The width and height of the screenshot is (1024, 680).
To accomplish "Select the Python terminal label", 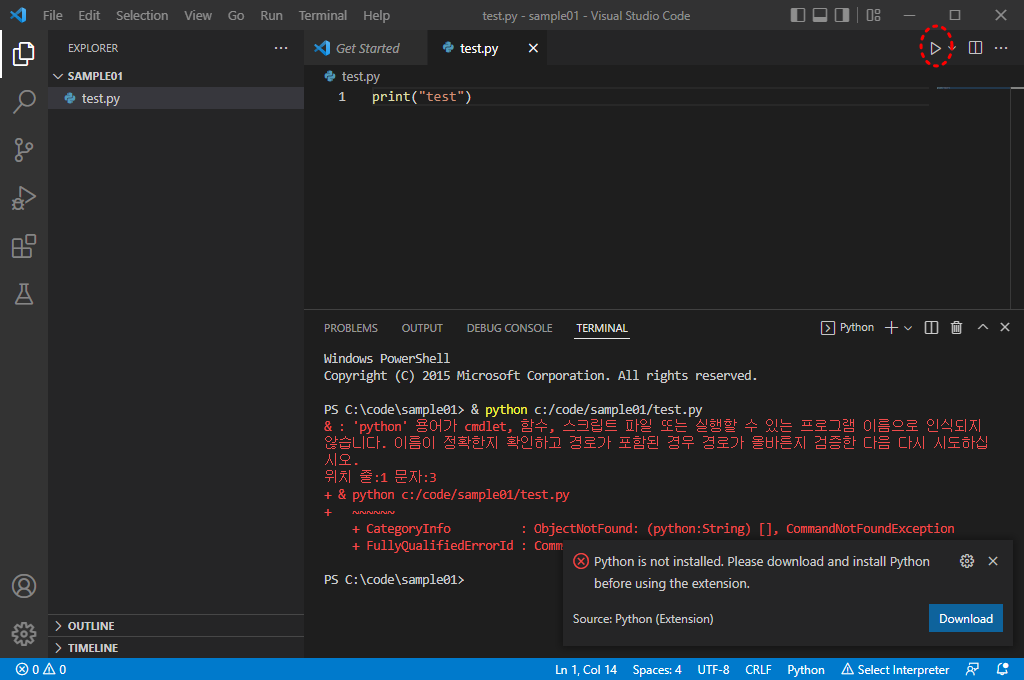I will point(847,327).
